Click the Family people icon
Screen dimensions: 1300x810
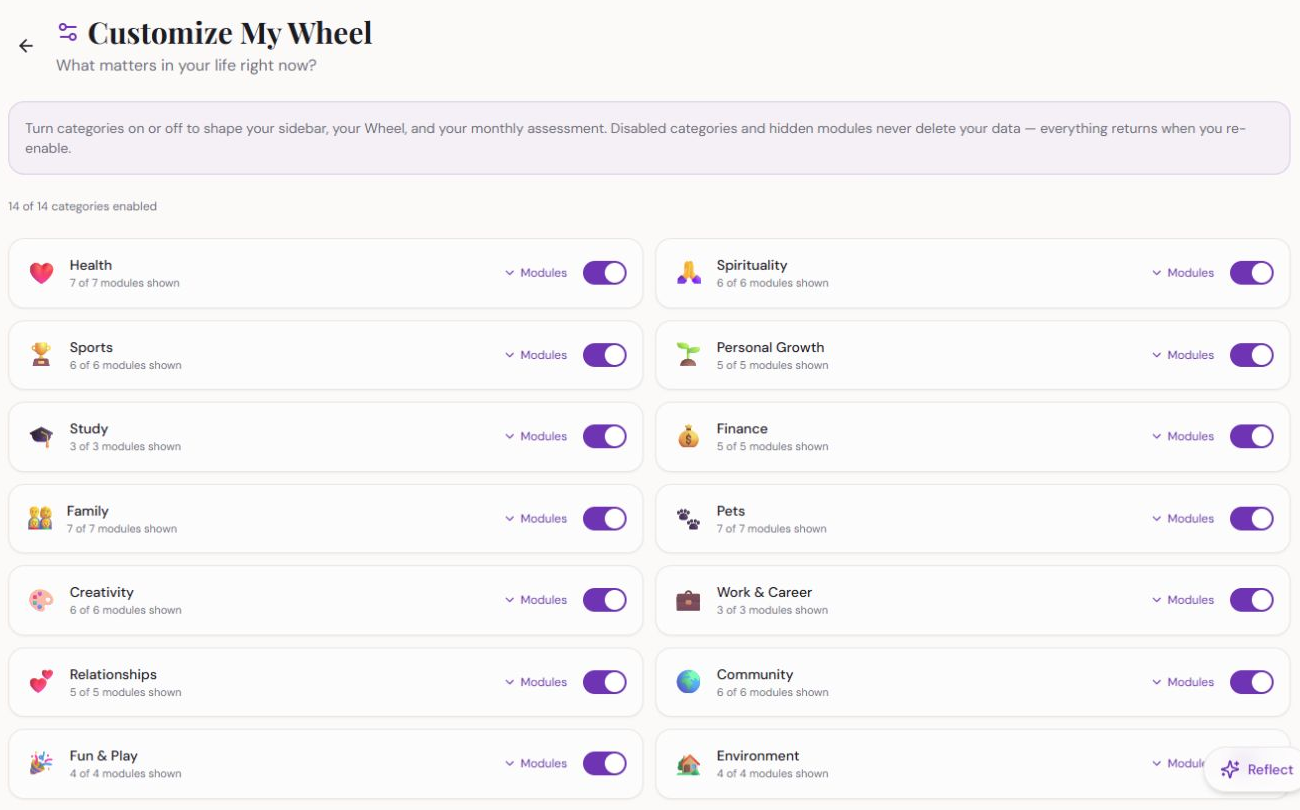40,519
